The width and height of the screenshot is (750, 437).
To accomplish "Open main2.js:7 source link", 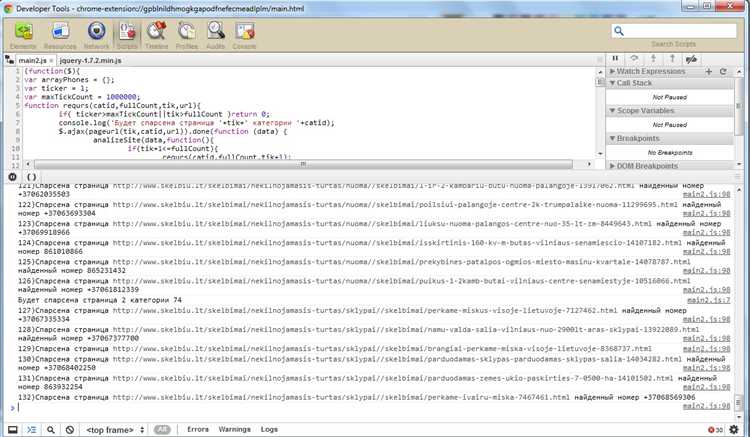I will (708, 300).
